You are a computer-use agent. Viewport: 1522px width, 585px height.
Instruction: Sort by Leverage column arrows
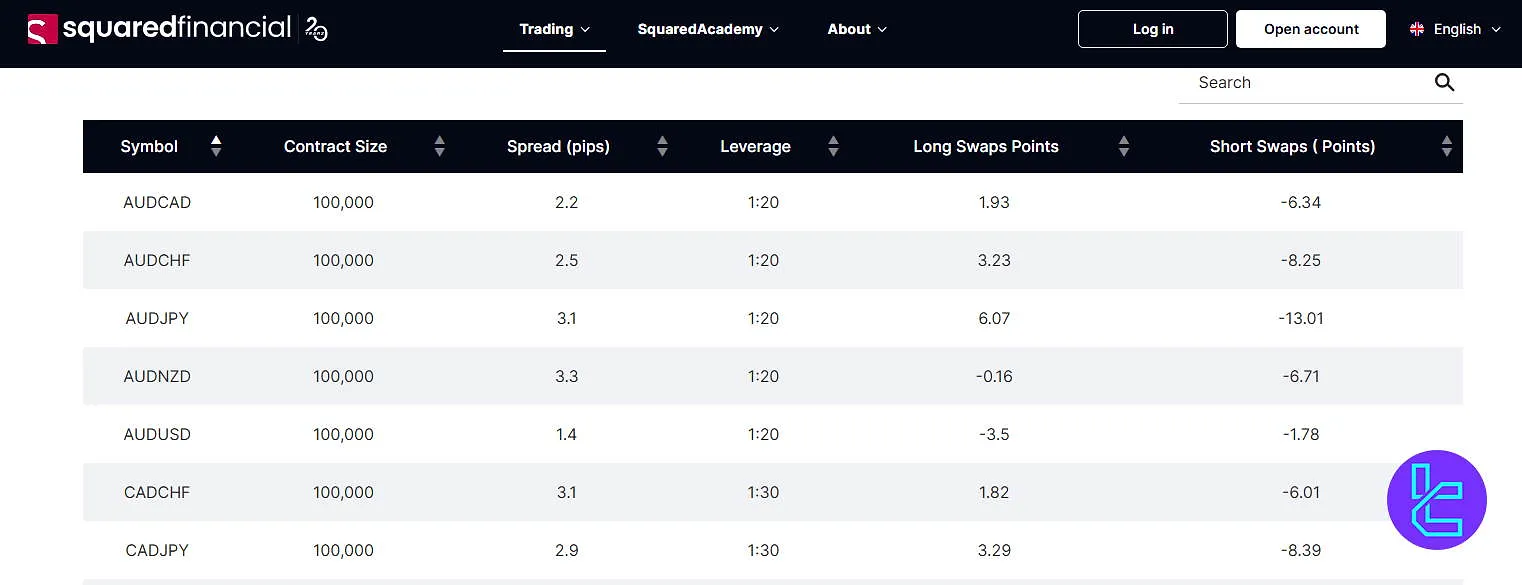(x=833, y=147)
